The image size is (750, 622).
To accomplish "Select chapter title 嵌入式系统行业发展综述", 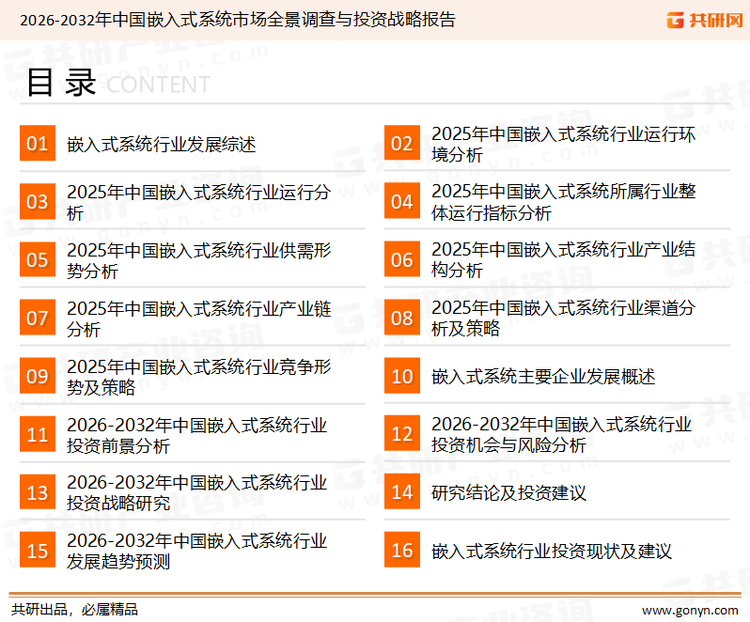I will point(161,144).
